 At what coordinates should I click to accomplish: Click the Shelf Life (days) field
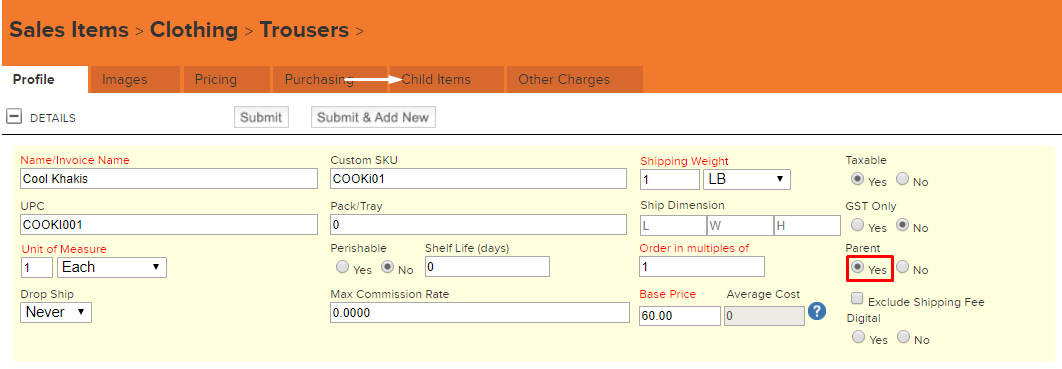click(x=487, y=267)
